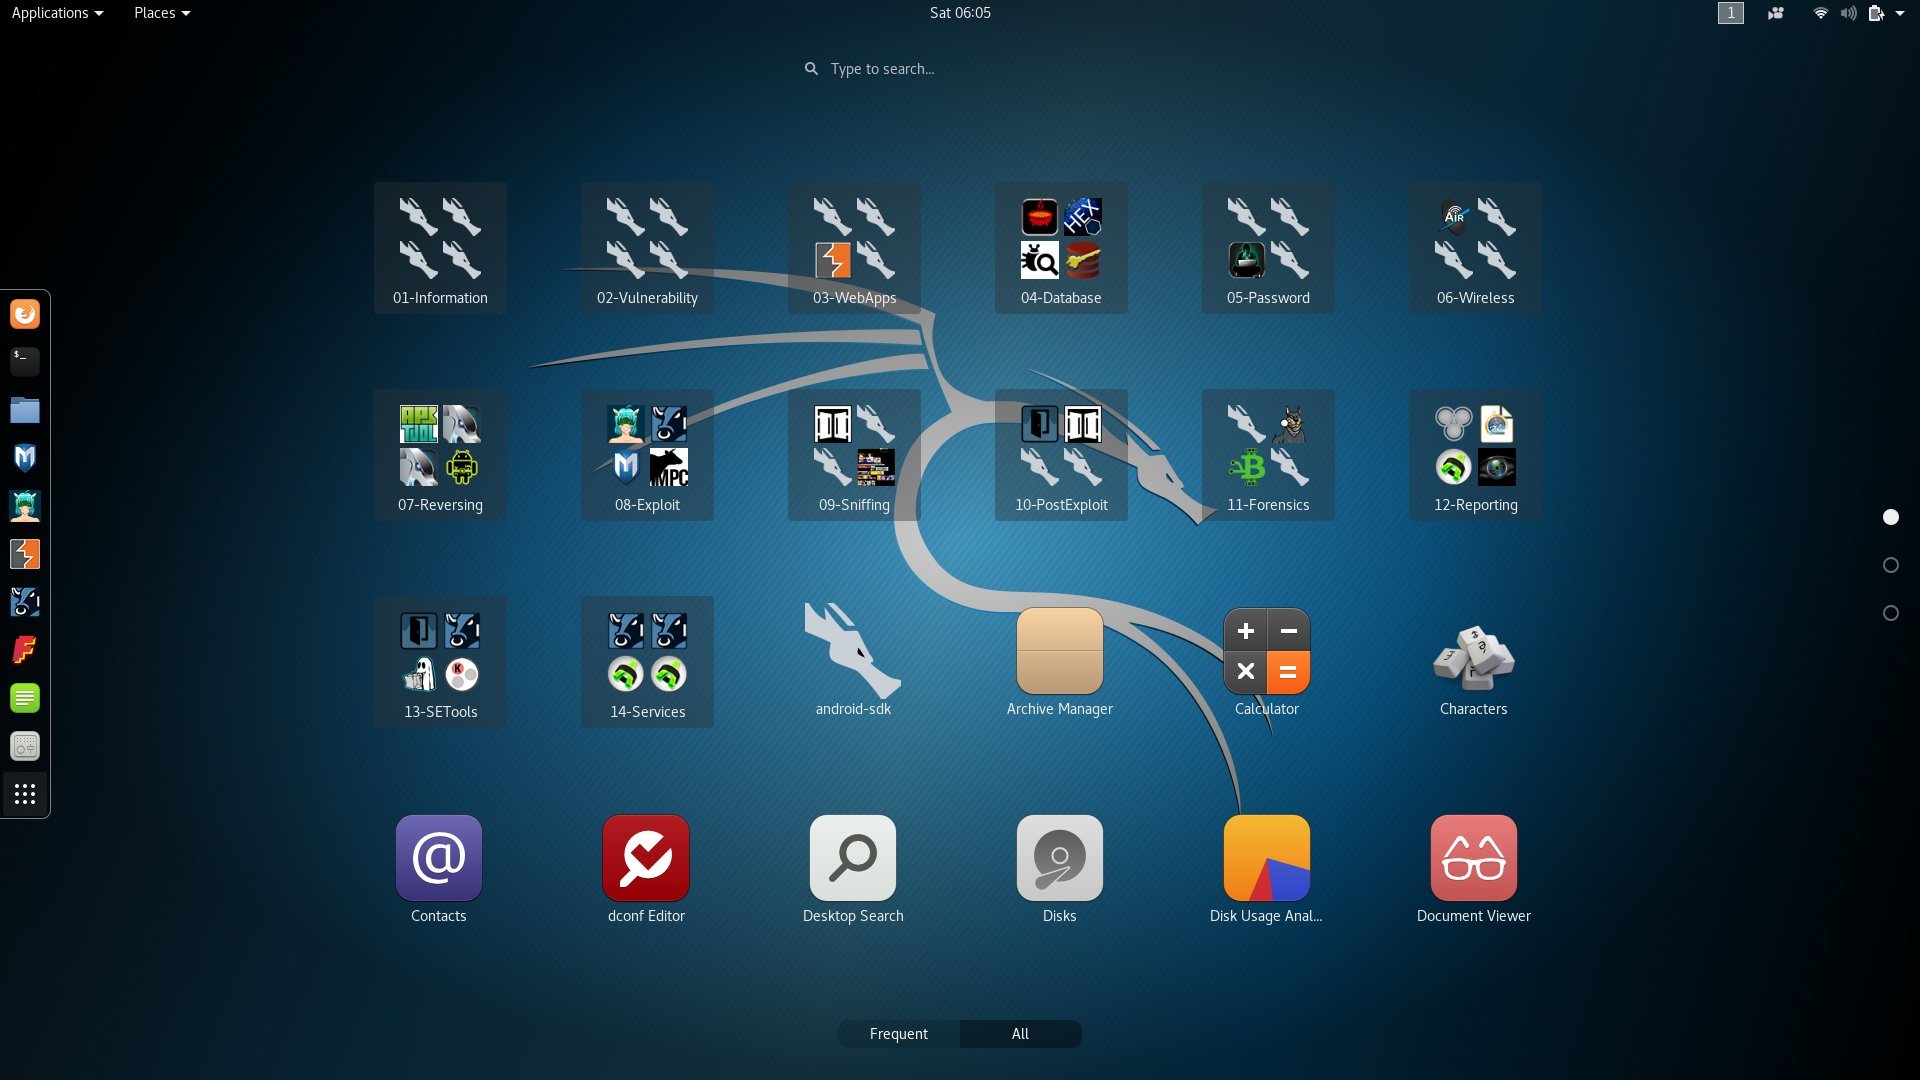Expand system menu arrow in top bar

[1900, 13]
